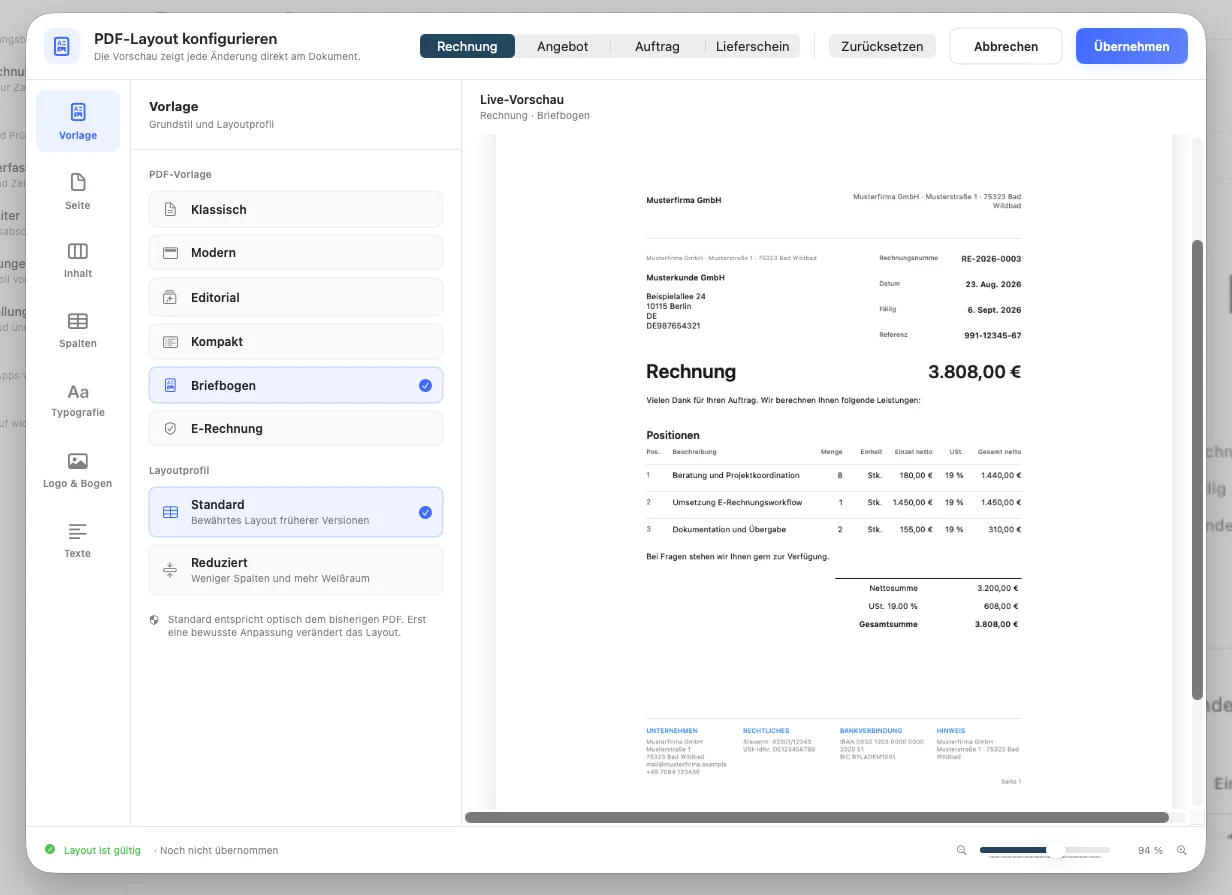
Task: Click the horizontal preview scrollbar
Action: 817,817
